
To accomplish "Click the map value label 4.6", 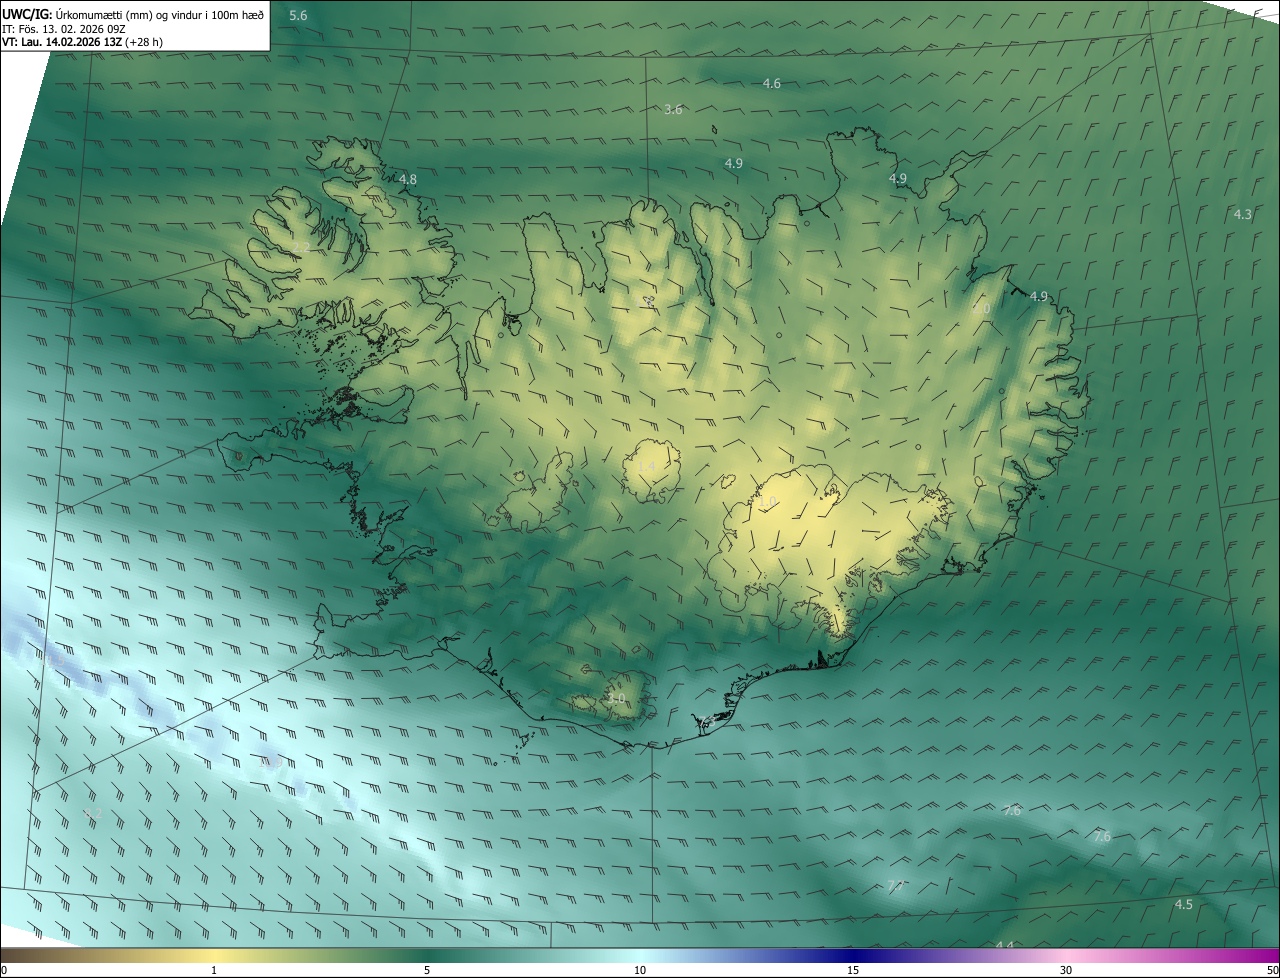I will coord(771,84).
